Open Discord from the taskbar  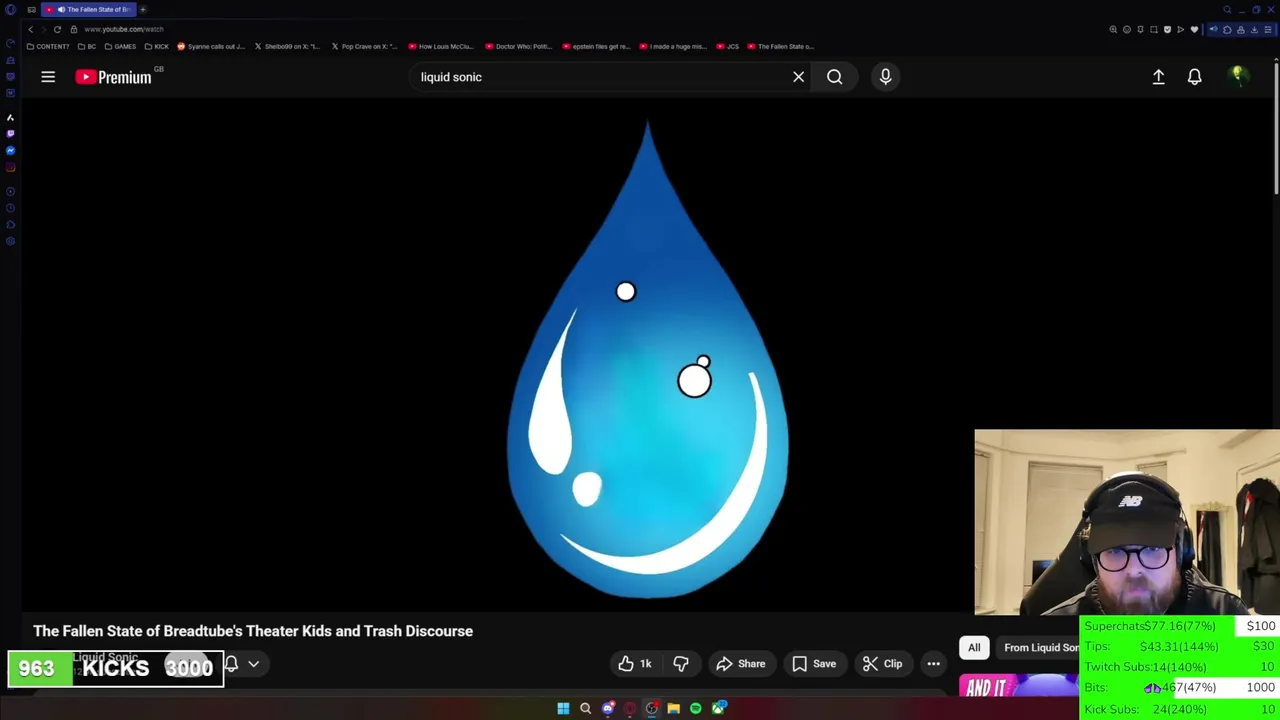coord(608,708)
